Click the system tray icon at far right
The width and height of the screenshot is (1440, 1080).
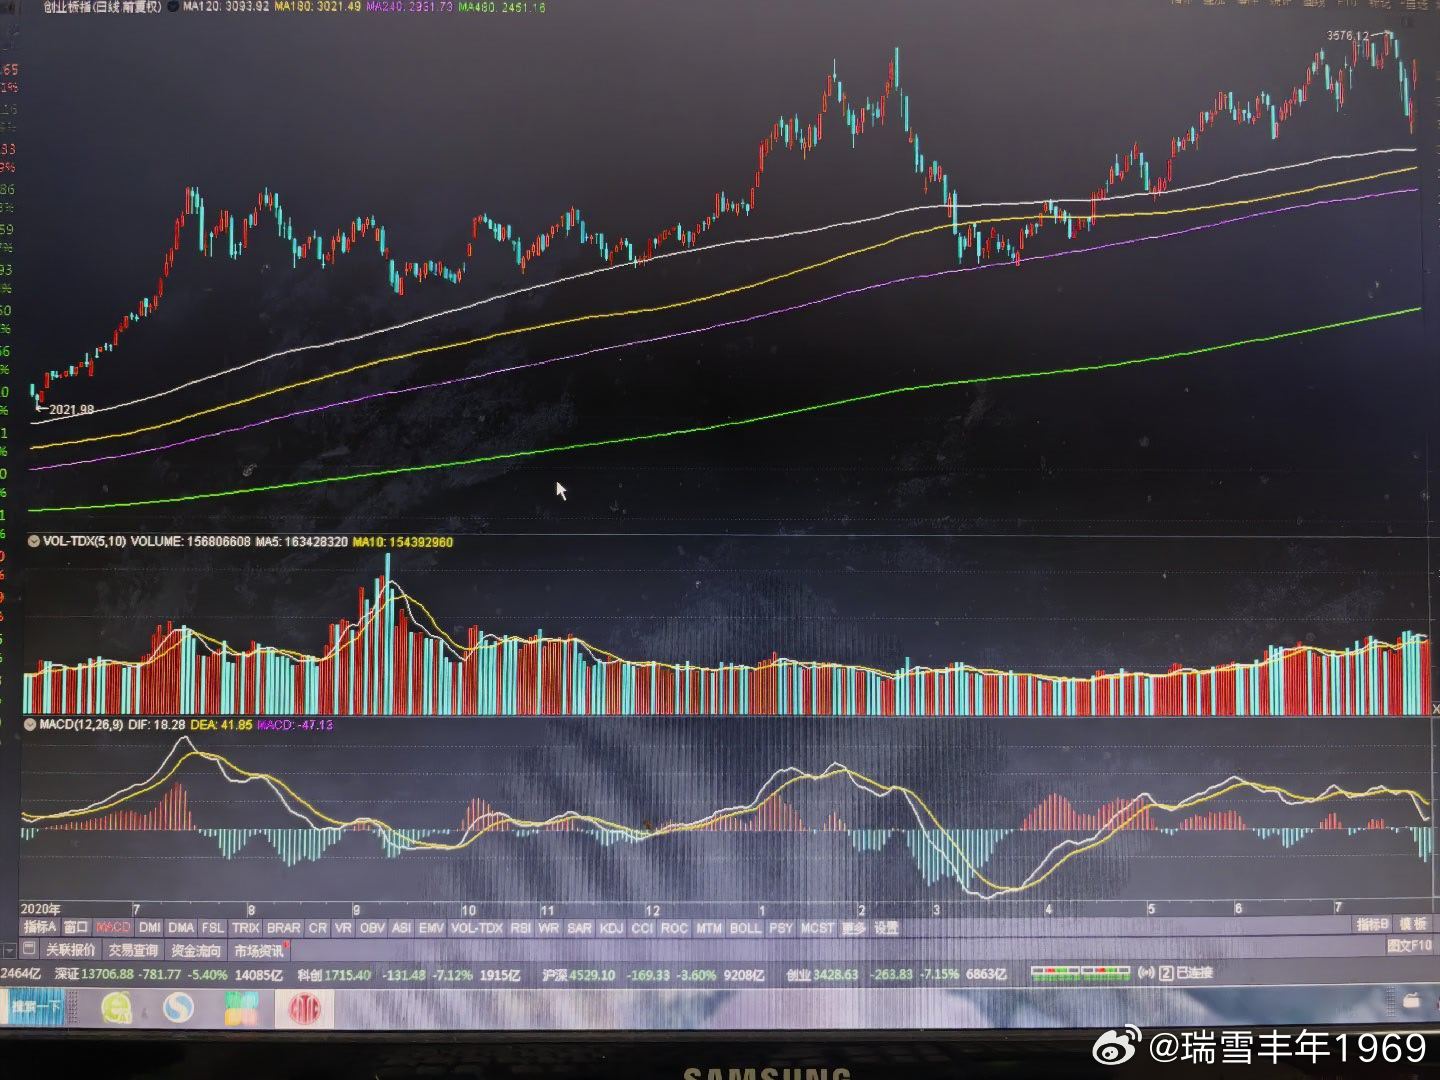1412,1000
